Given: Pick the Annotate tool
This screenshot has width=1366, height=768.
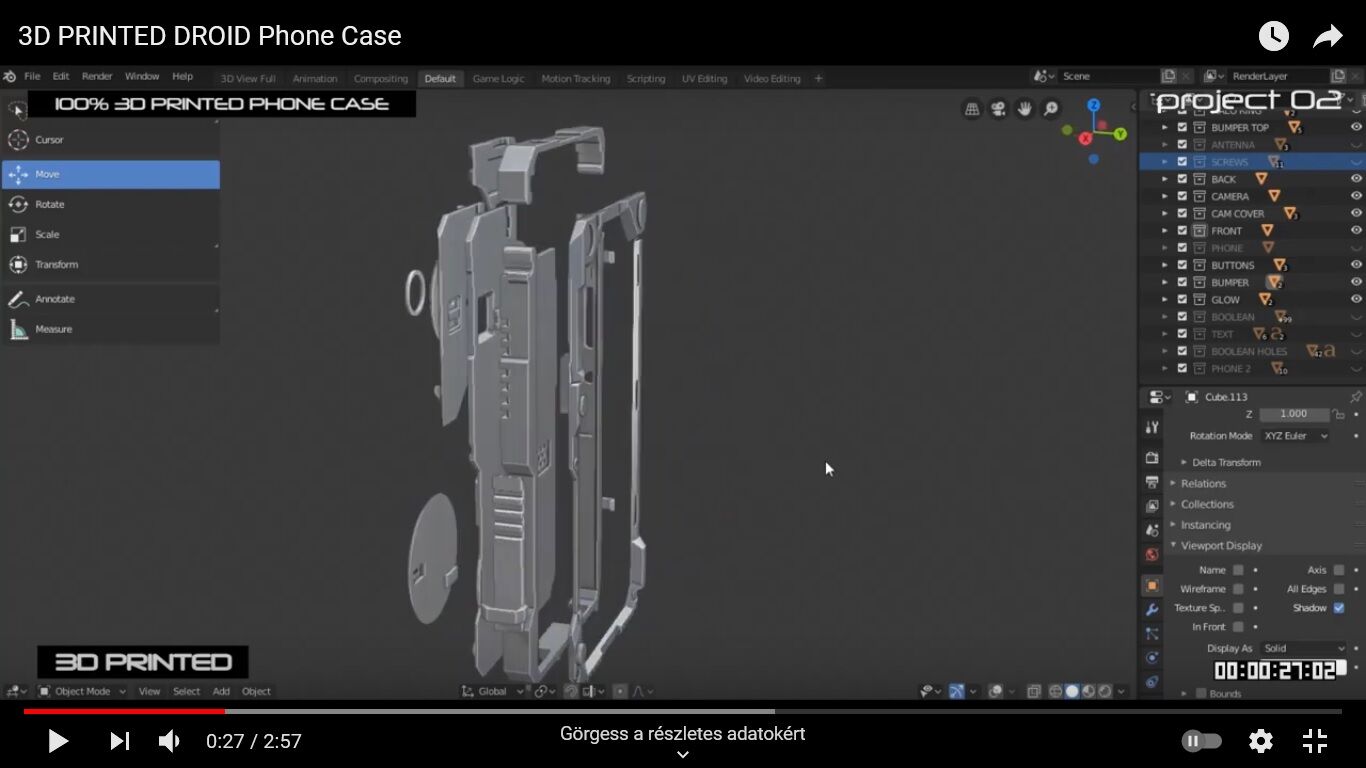Looking at the screenshot, I should coord(110,299).
